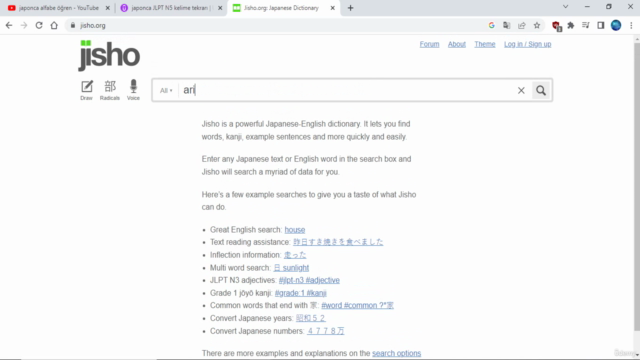
Task: Open the Forum link
Action: (x=429, y=44)
